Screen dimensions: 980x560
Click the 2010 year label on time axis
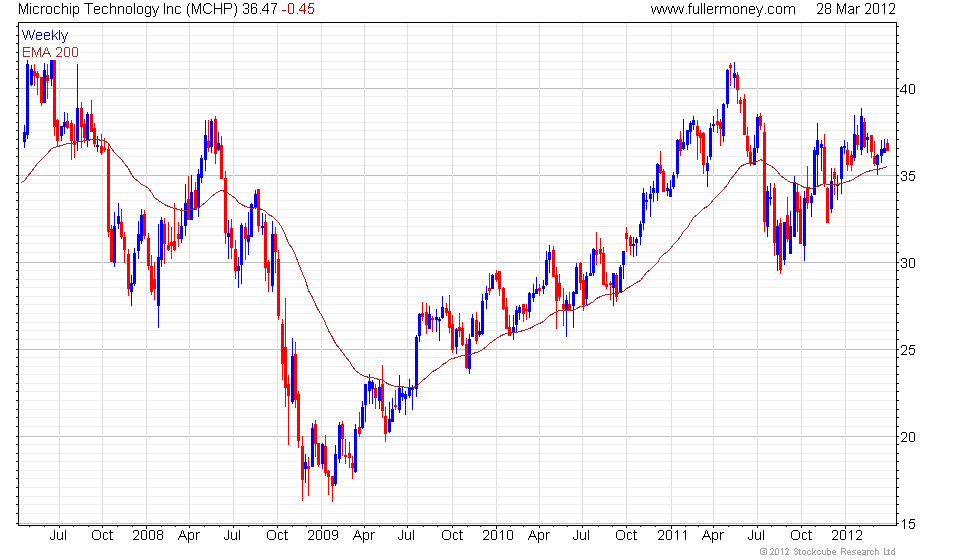pos(498,536)
